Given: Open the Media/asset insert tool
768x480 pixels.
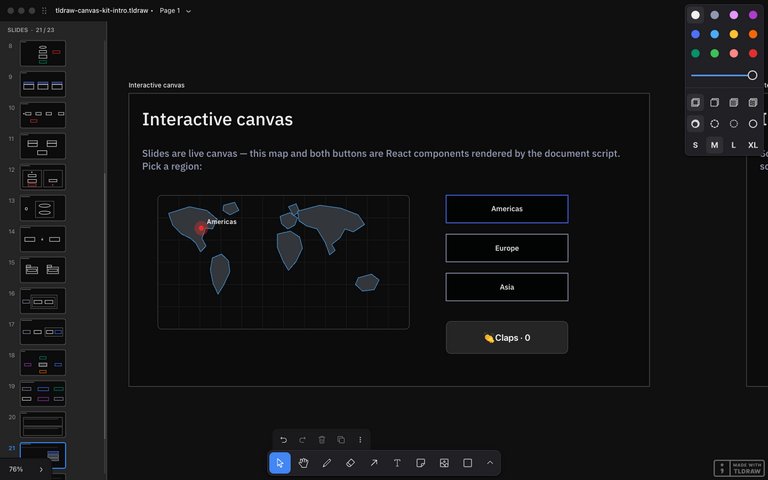Looking at the screenshot, I should pos(444,463).
